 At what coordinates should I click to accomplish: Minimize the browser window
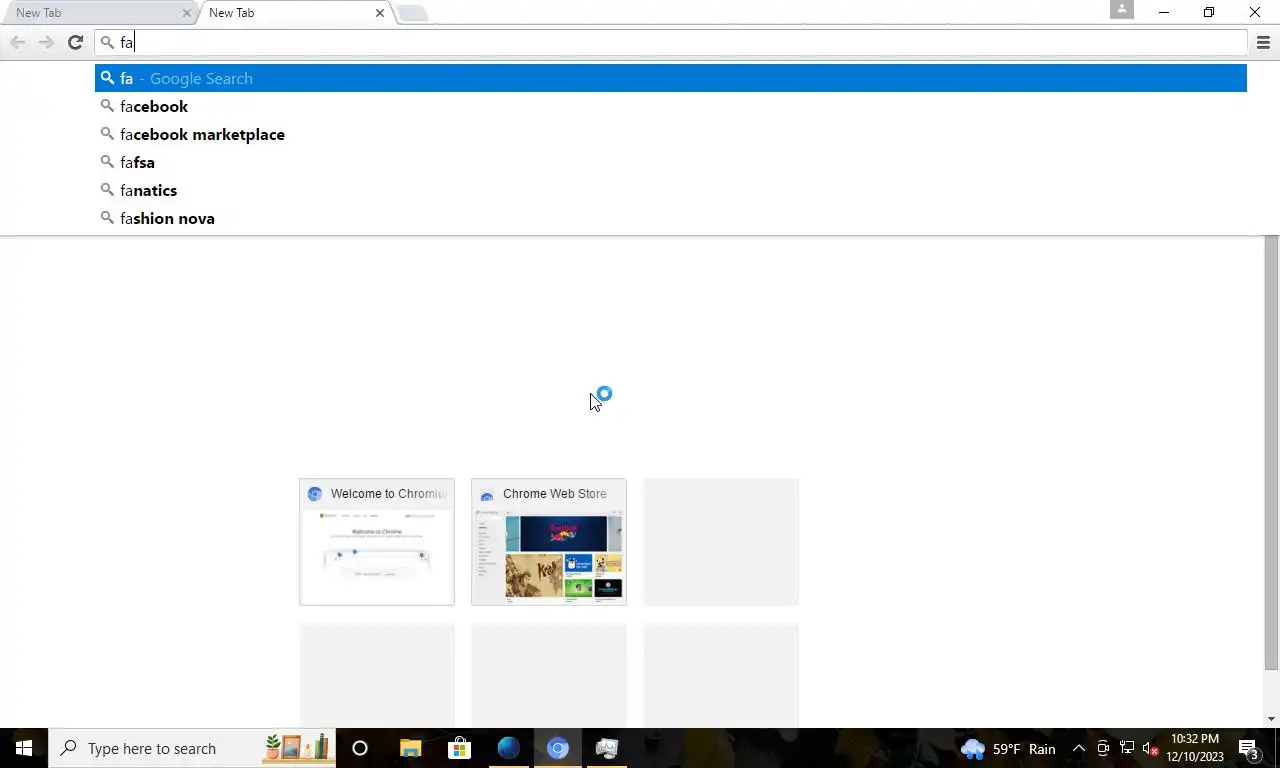tap(1164, 12)
